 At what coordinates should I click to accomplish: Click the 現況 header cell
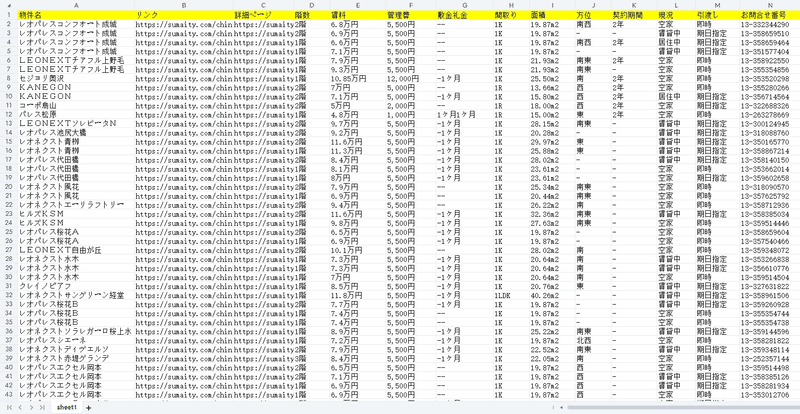[x=676, y=15]
